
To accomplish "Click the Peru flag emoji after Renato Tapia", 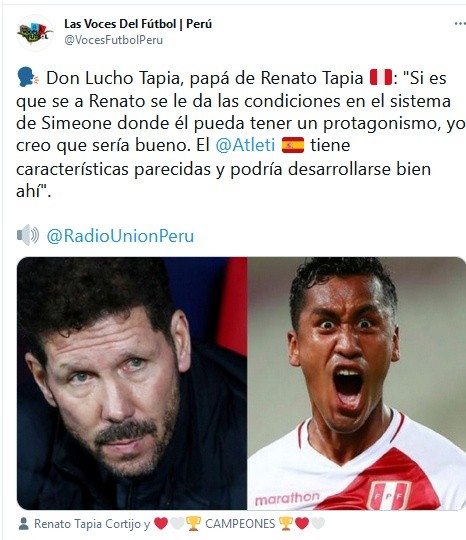I will click(x=381, y=77).
